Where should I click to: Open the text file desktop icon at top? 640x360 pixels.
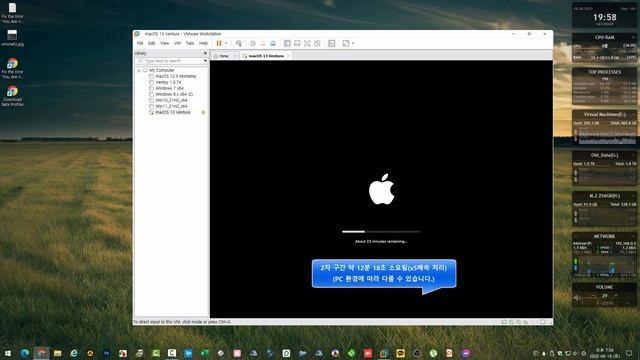point(12,13)
